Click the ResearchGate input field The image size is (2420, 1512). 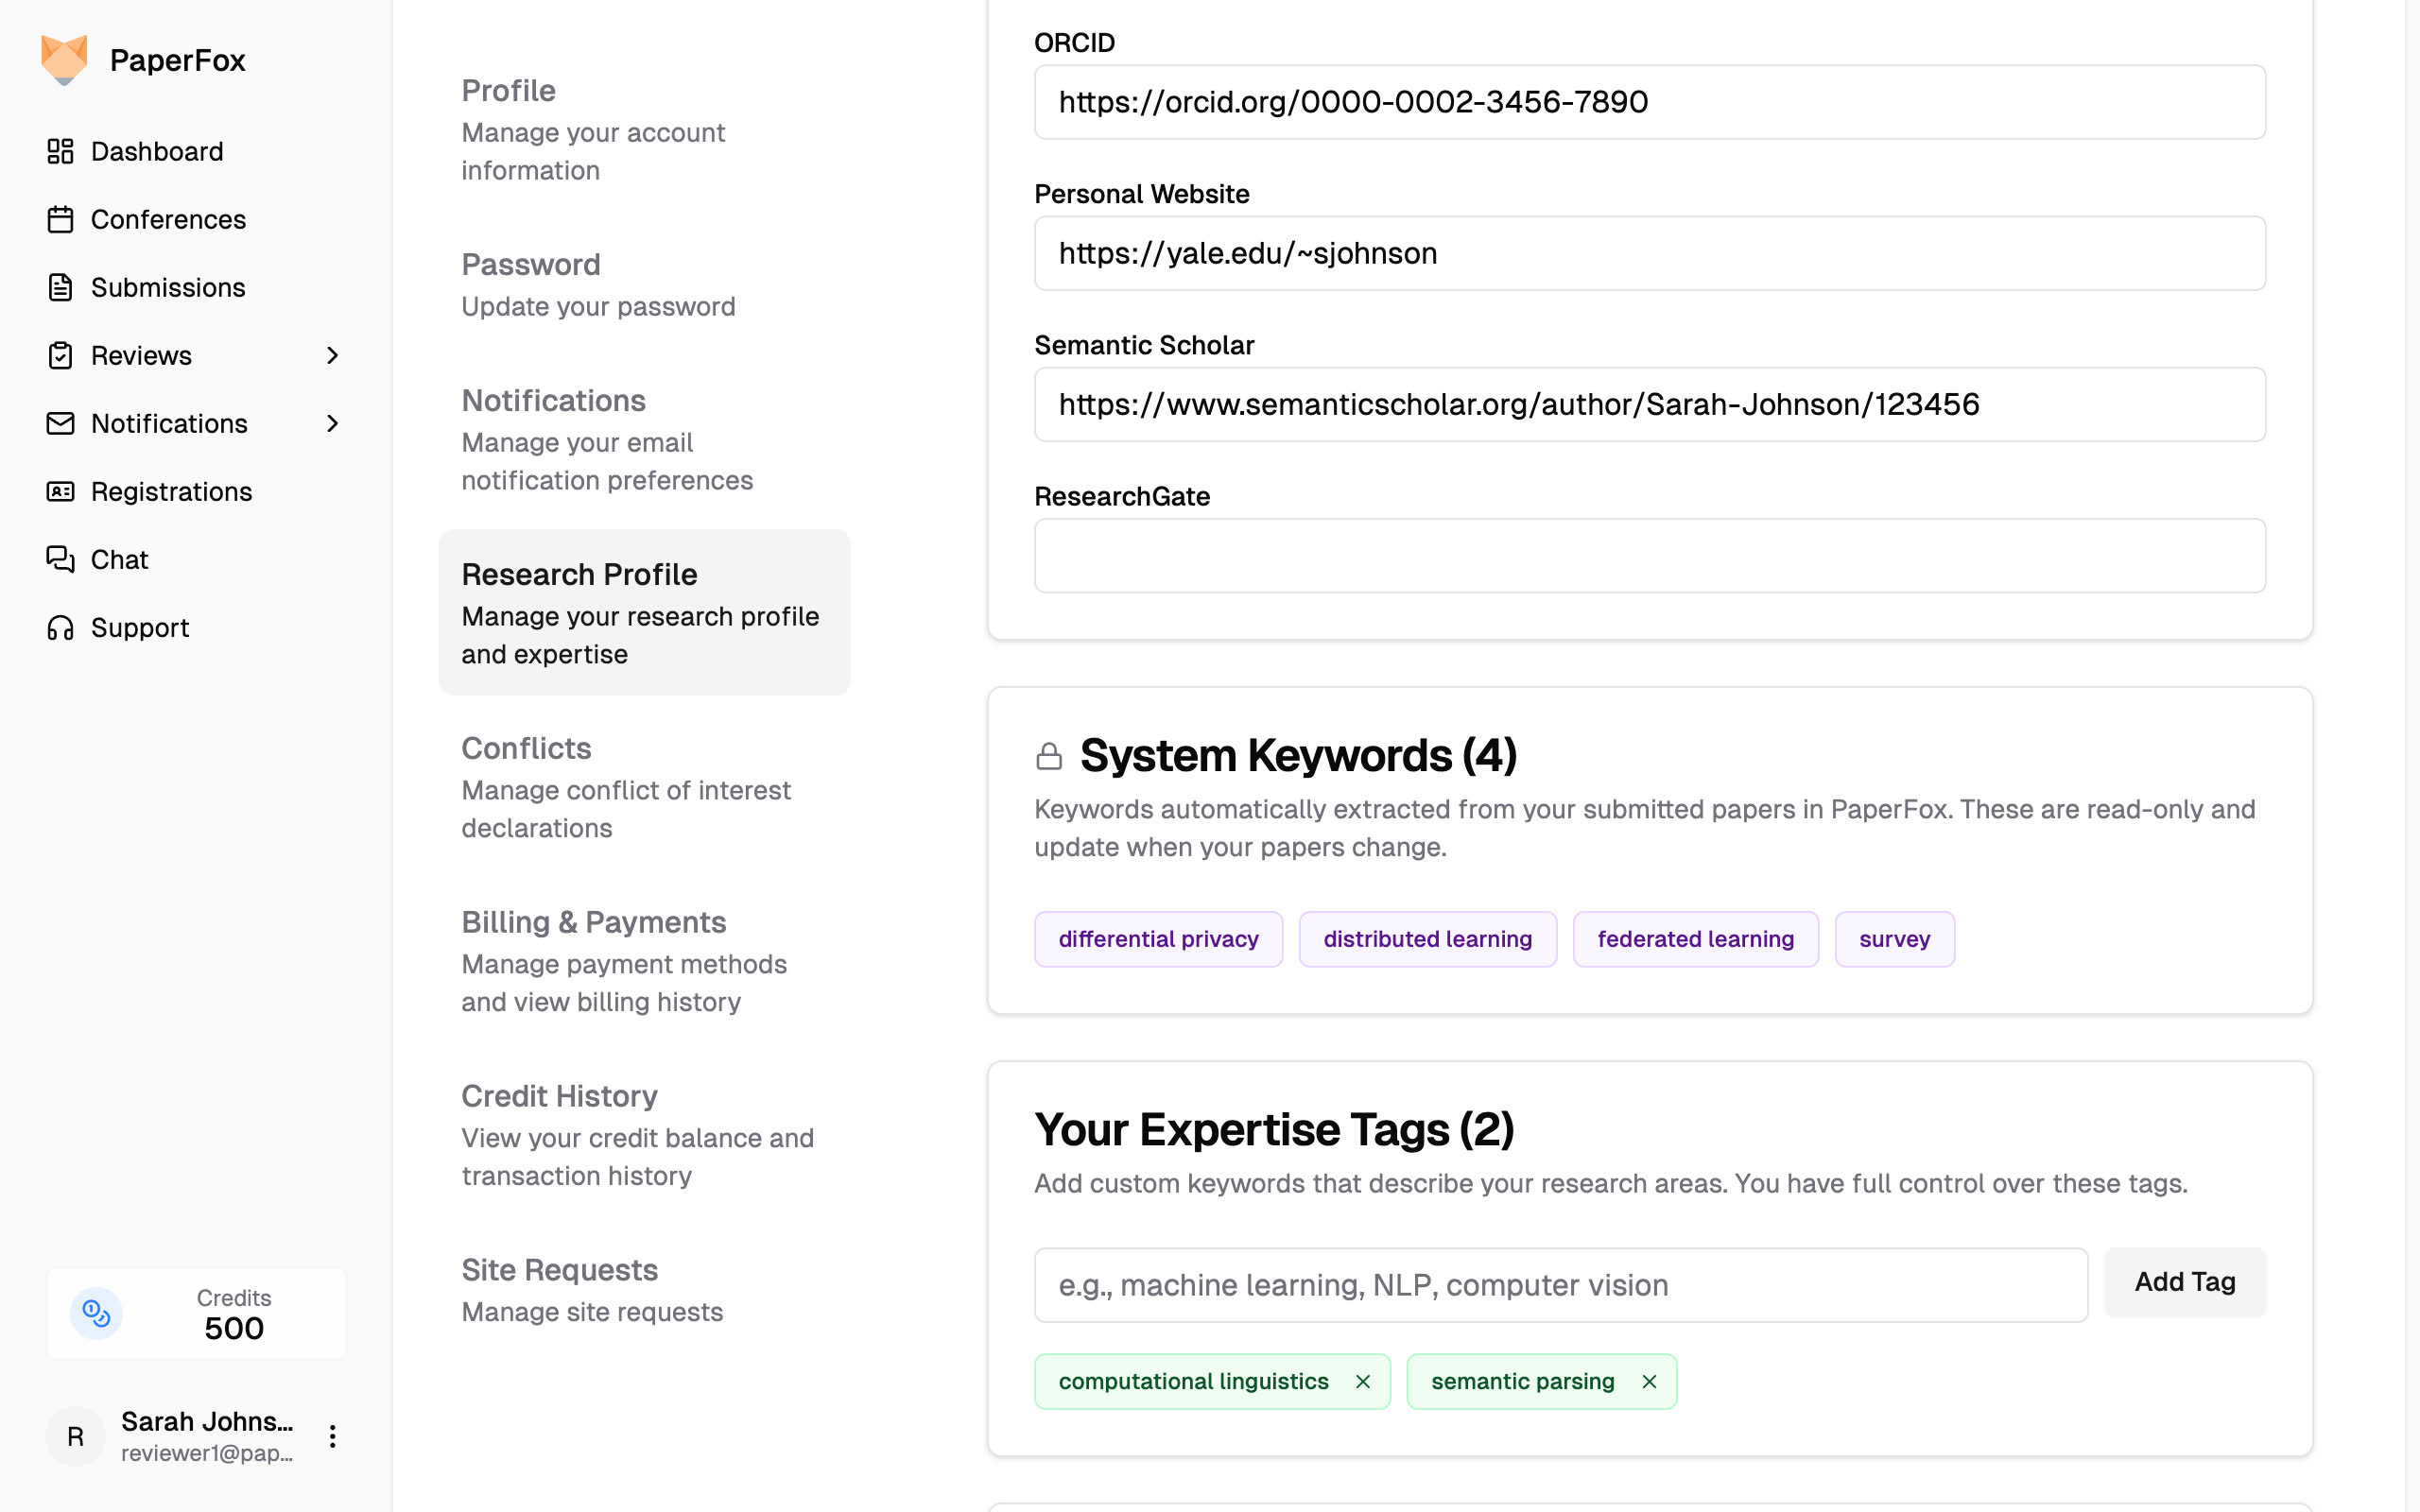coord(1649,556)
